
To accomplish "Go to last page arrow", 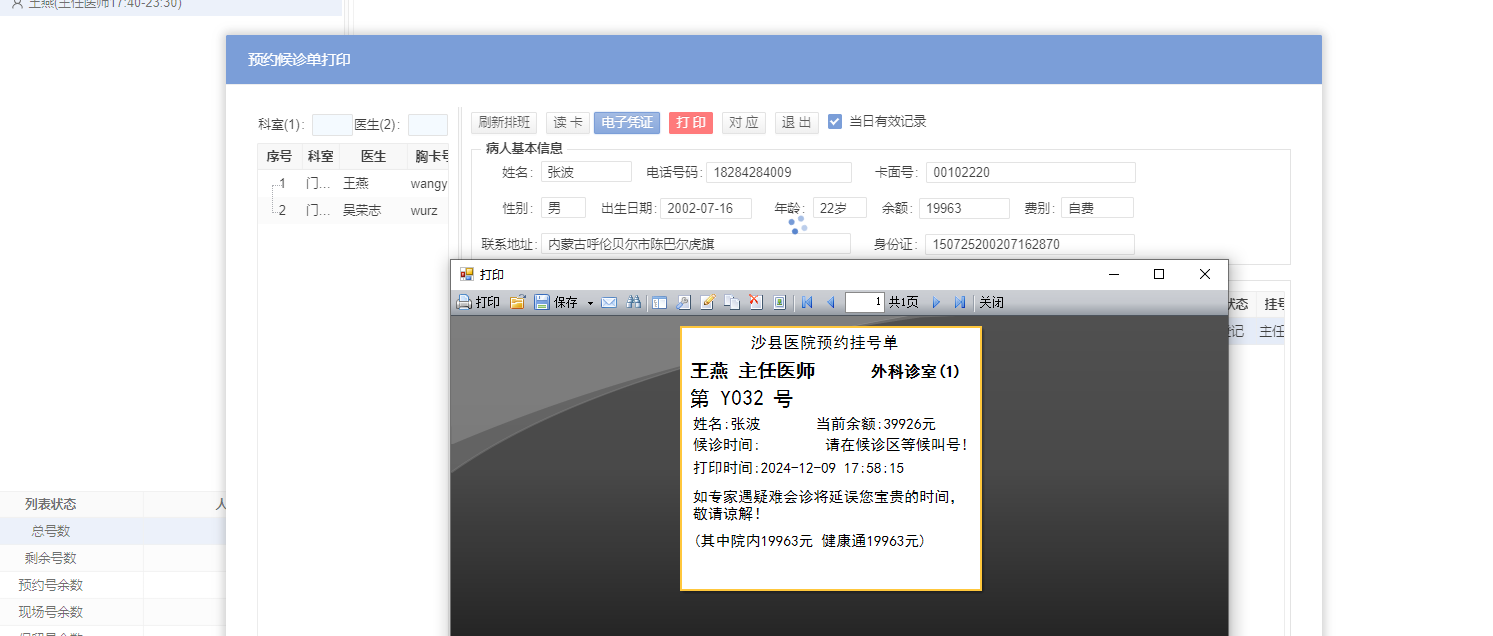I will pyautogui.click(x=961, y=302).
